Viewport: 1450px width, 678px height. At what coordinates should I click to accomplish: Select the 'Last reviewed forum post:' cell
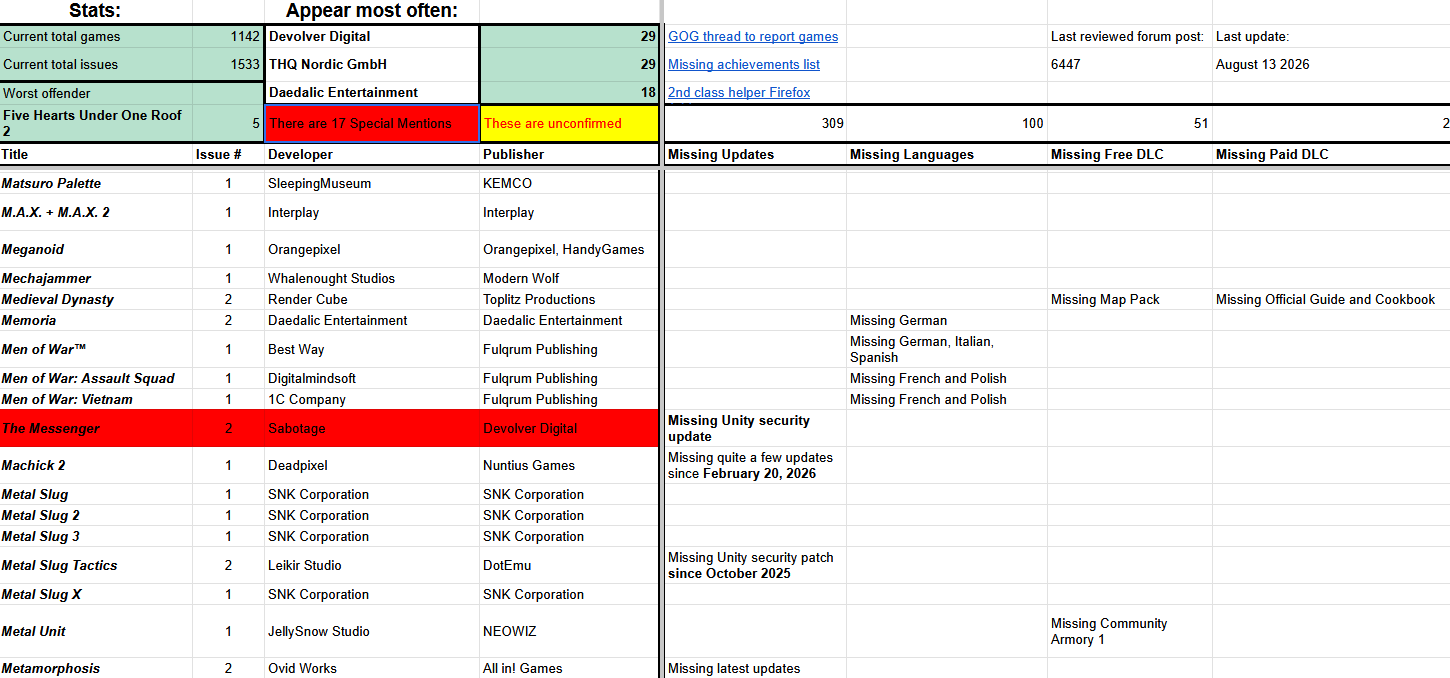click(x=1130, y=37)
